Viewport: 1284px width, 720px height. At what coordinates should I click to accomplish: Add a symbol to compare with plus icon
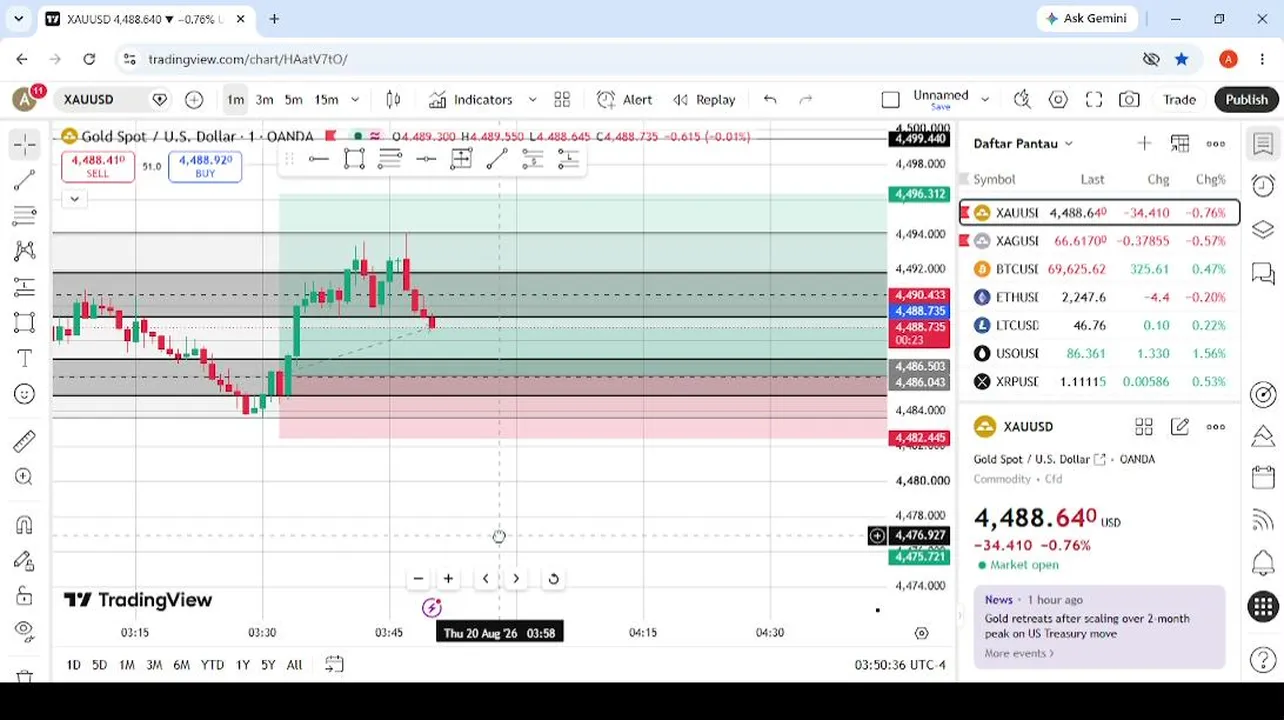(x=194, y=99)
